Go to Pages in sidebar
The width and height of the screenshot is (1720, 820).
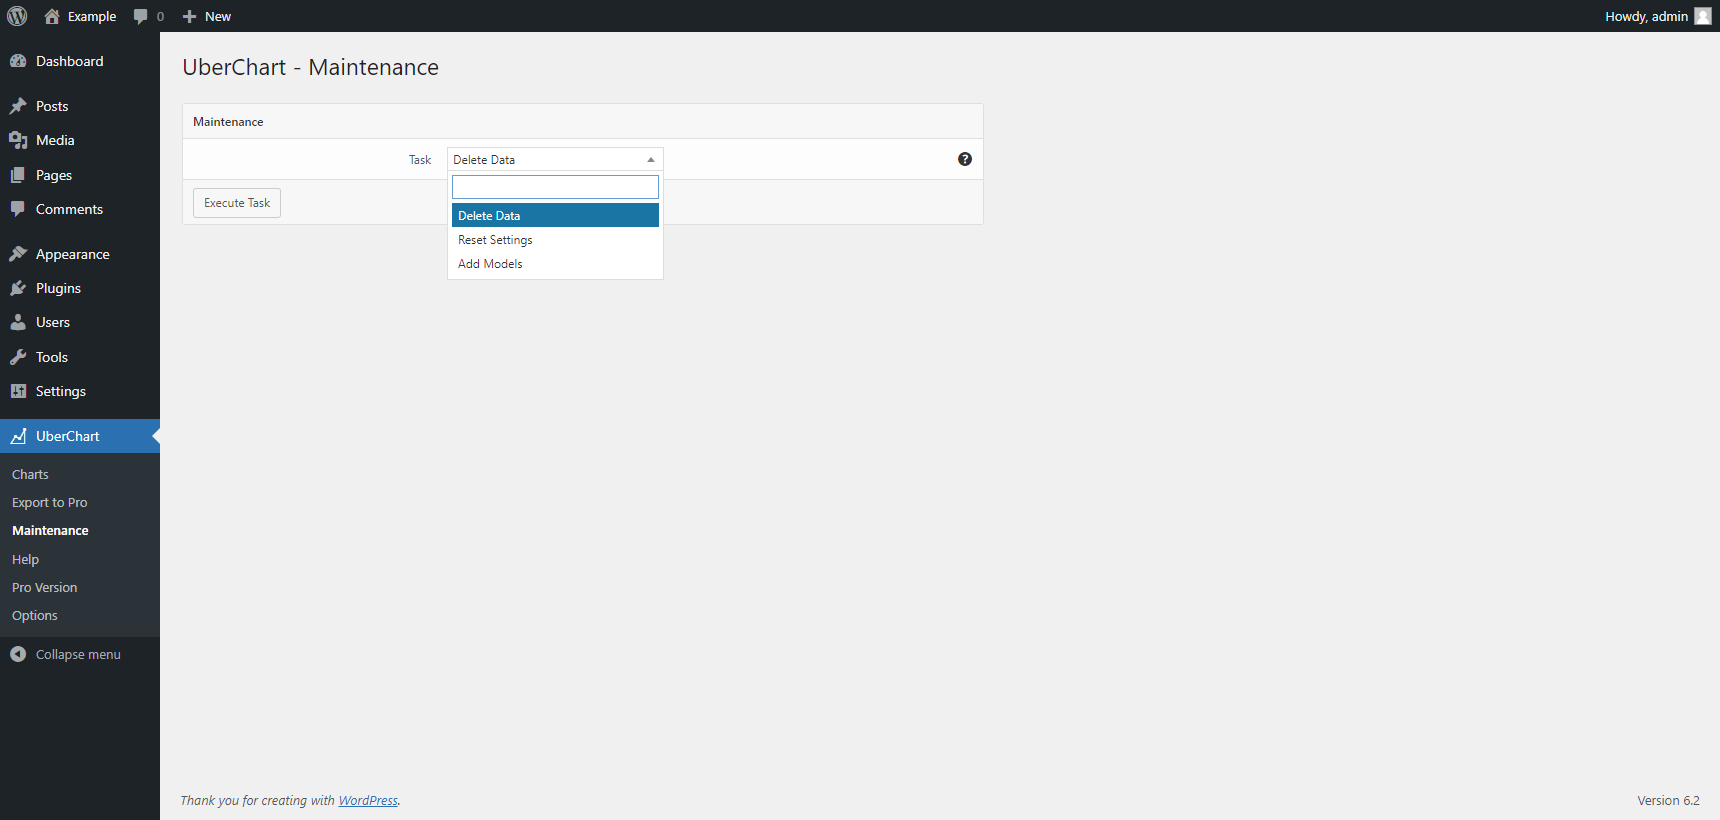point(54,175)
